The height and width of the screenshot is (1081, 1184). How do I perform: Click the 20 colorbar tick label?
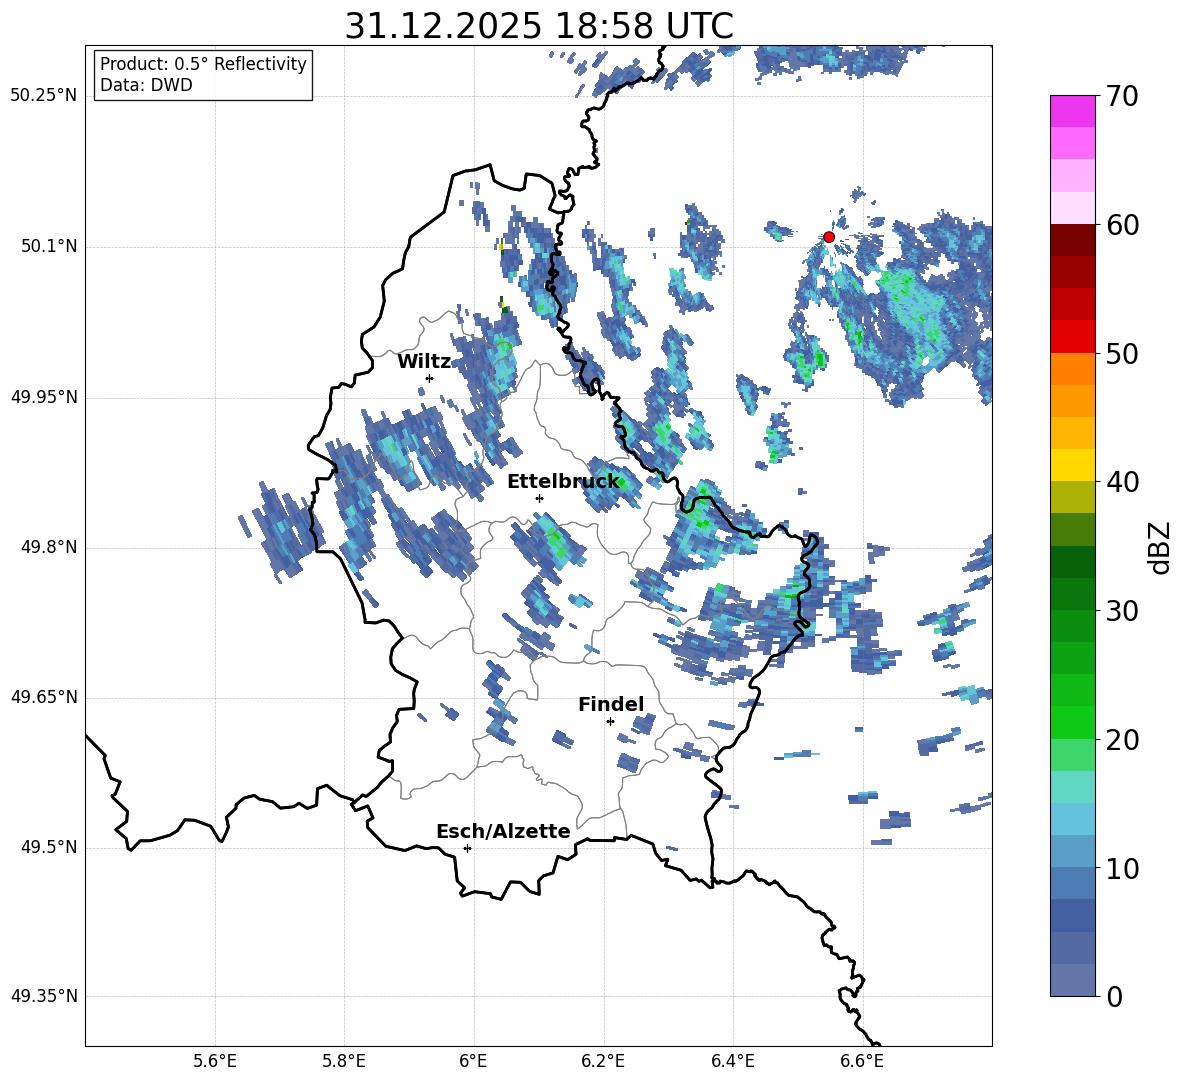pyautogui.click(x=1122, y=740)
